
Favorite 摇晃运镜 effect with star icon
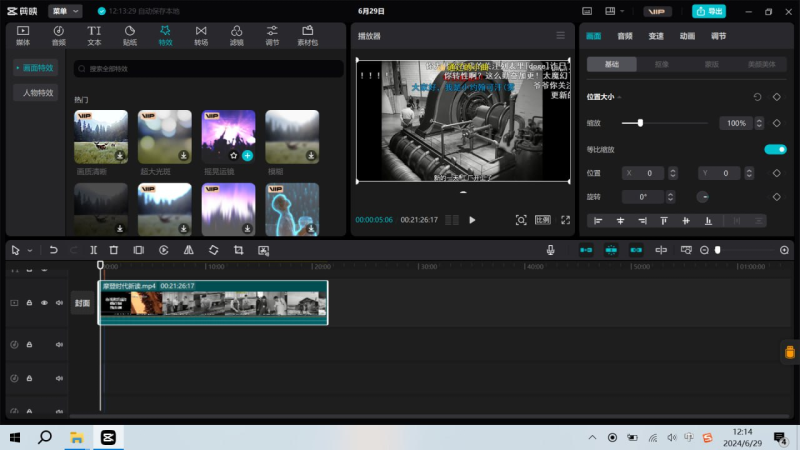click(234, 156)
